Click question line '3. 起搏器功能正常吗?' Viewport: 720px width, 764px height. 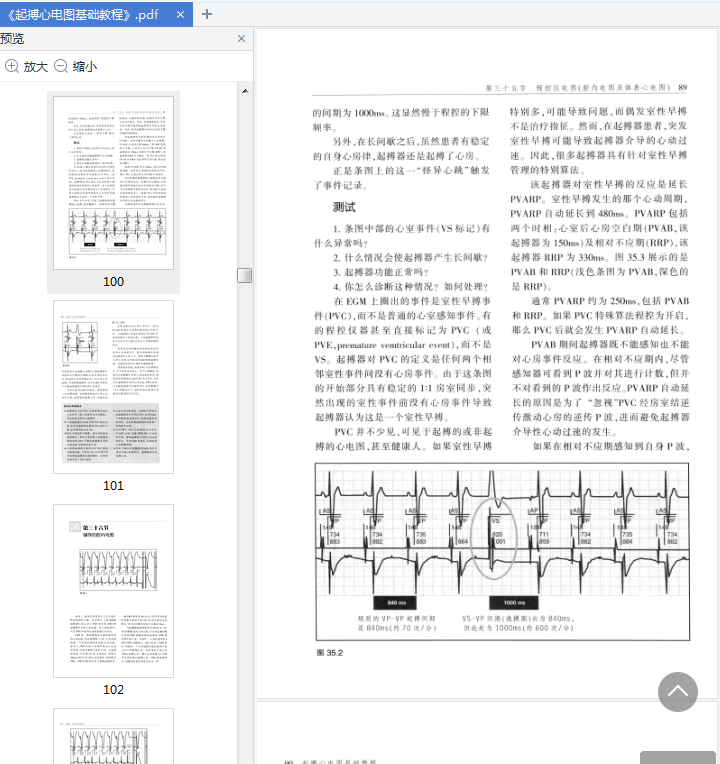[381, 272]
